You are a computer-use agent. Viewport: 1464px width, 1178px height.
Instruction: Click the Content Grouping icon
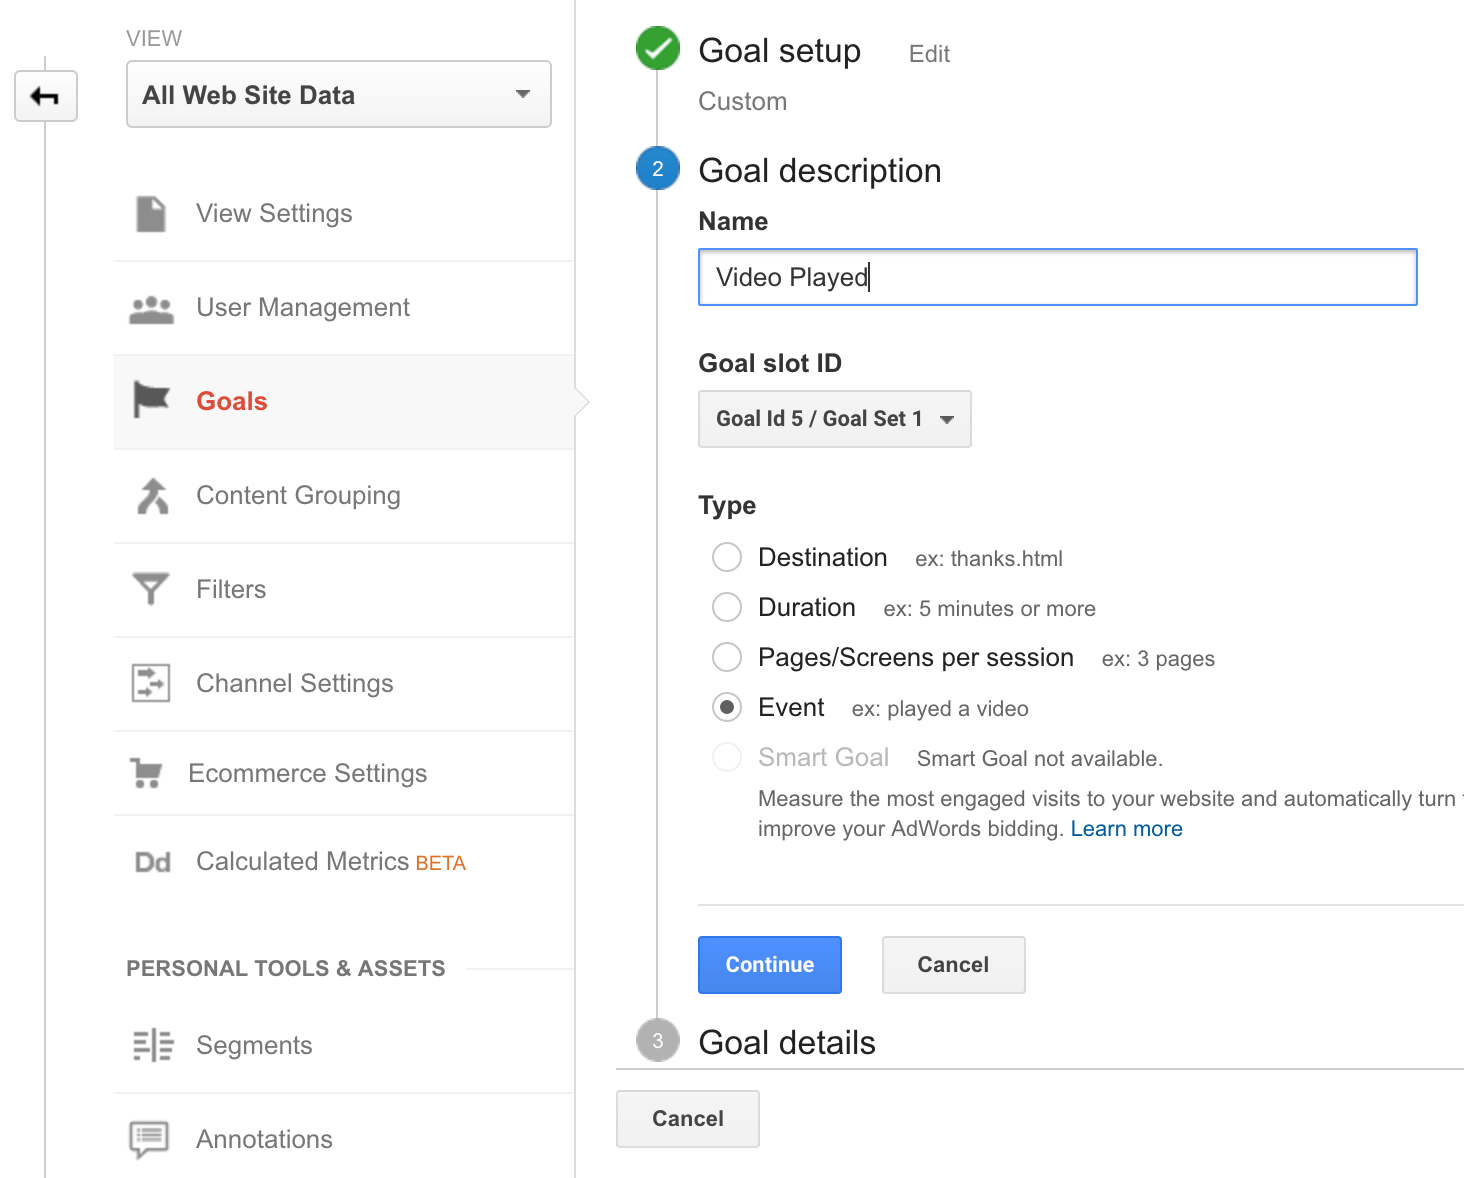(152, 496)
